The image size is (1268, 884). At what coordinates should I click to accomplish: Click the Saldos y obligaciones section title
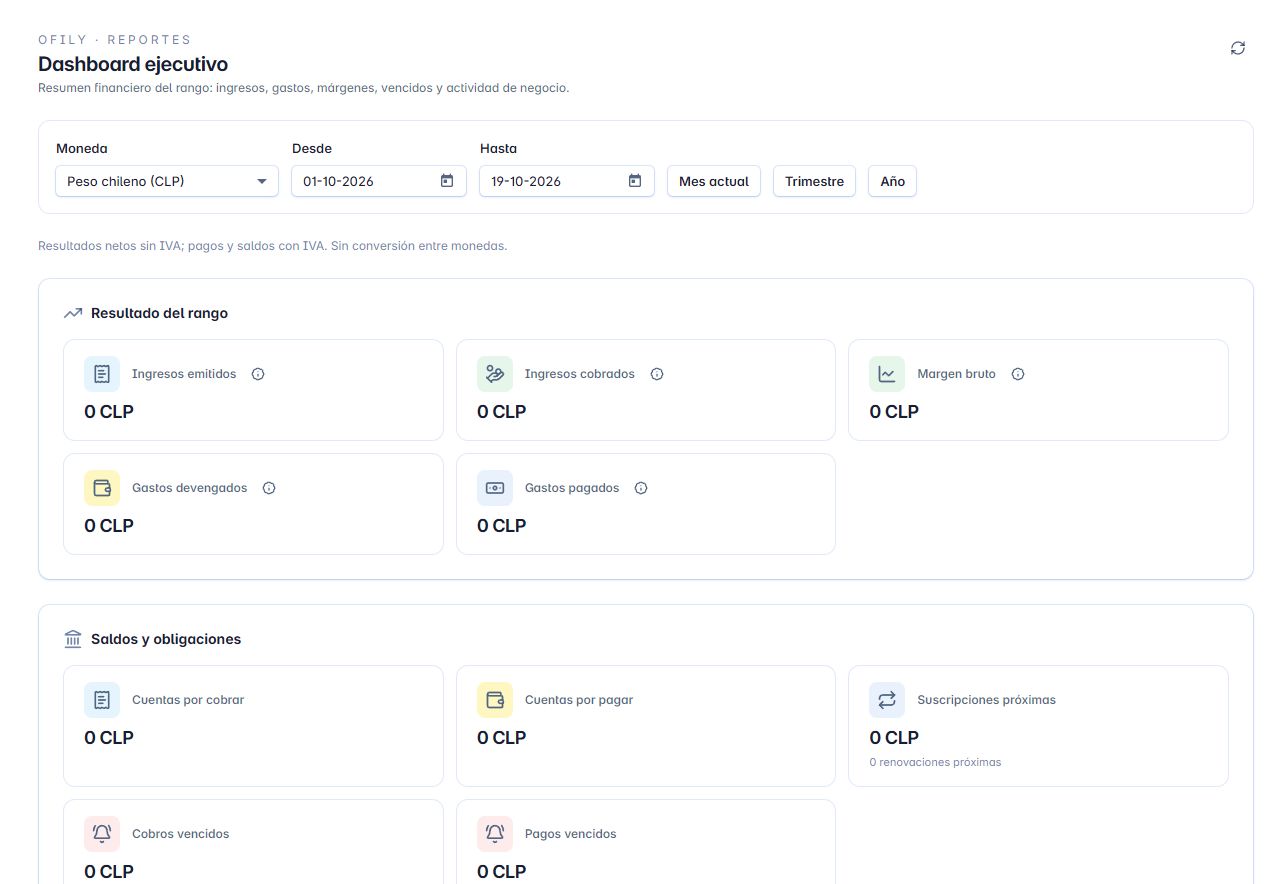pos(166,639)
